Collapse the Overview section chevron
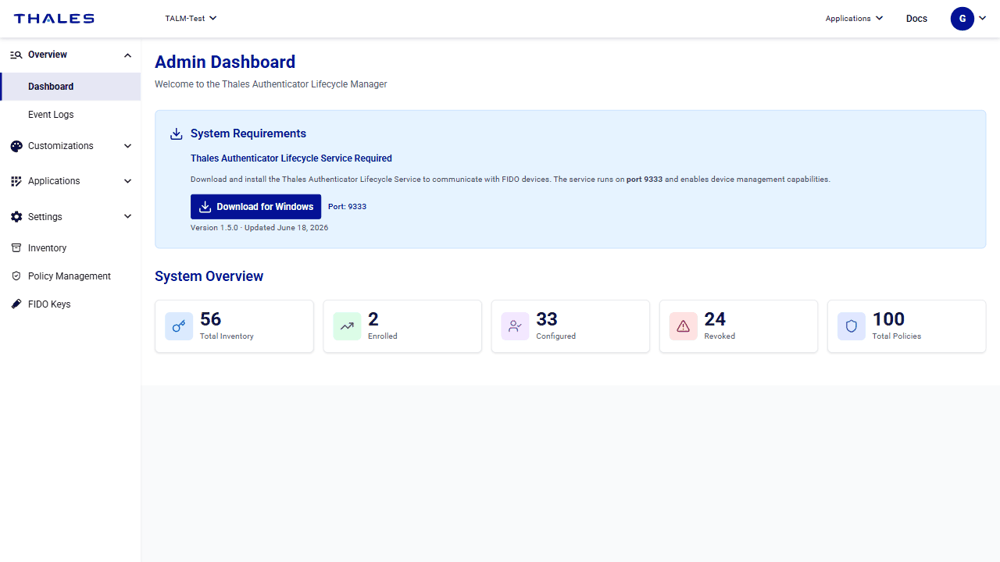The width and height of the screenshot is (1000, 562). [x=128, y=55]
